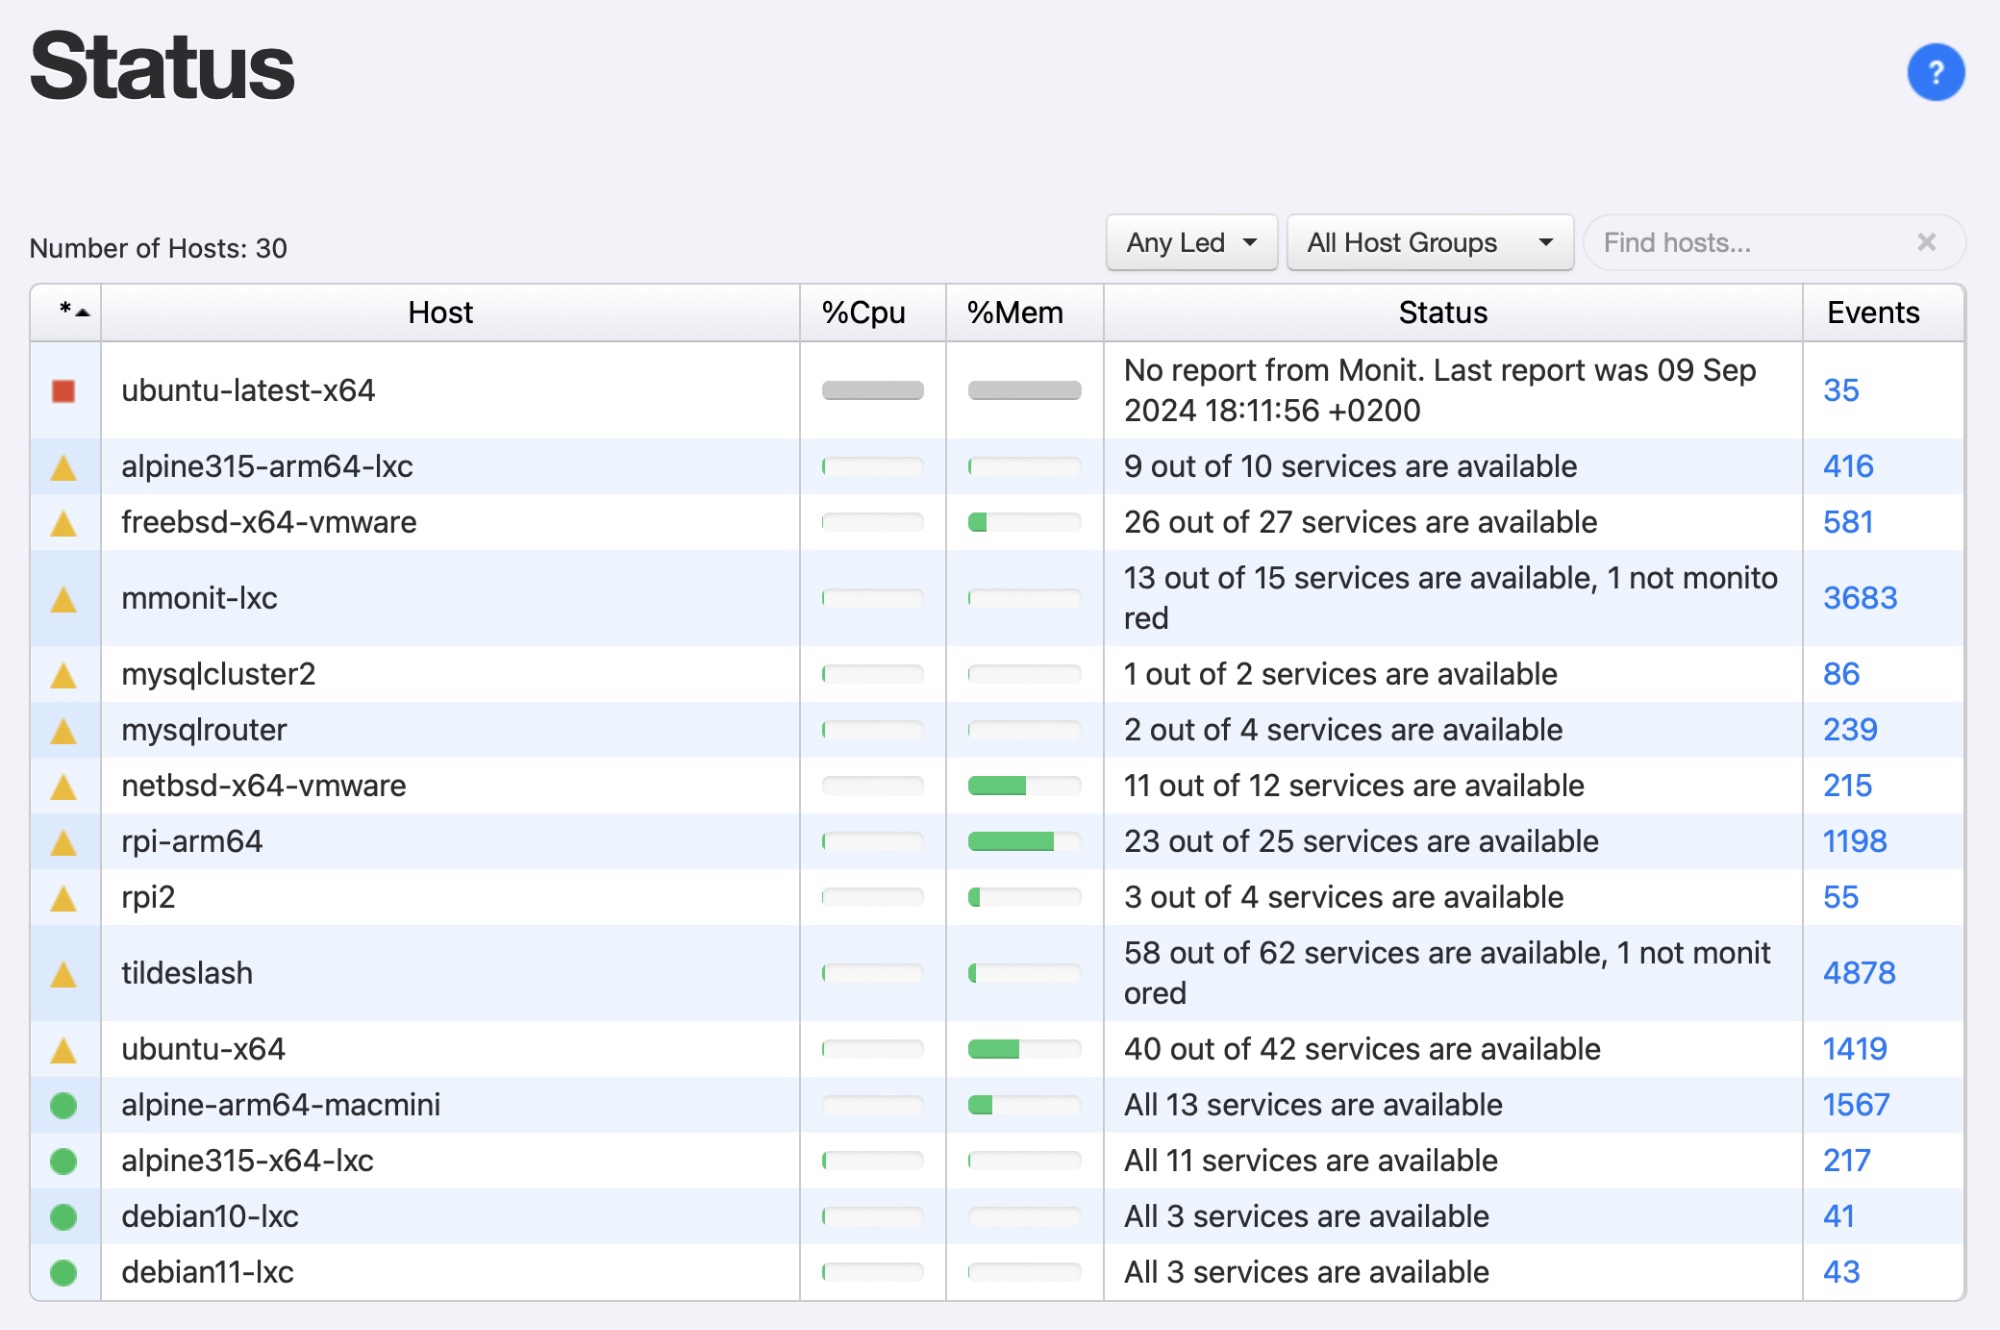Open 239 events link for mysqlrouter

(x=1850, y=730)
